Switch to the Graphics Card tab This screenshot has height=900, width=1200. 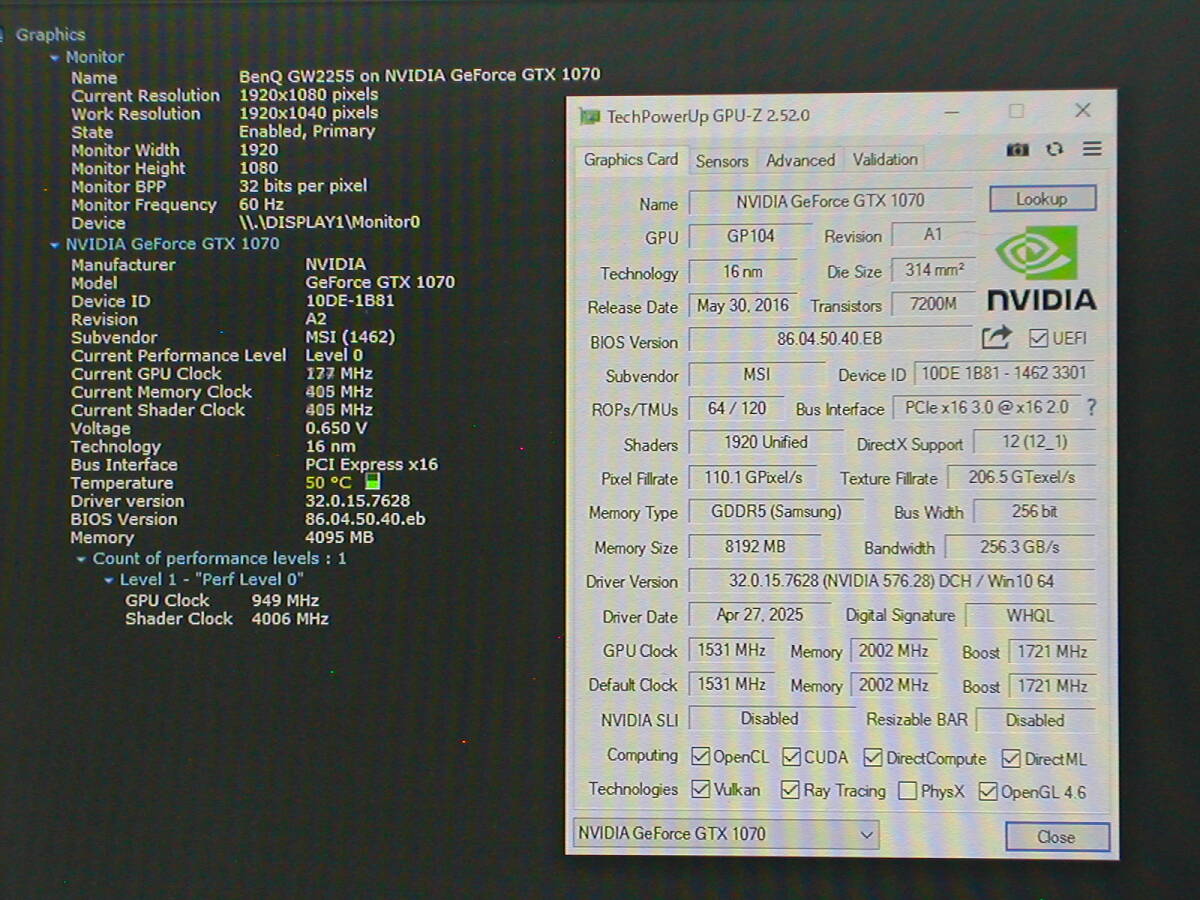click(630, 159)
